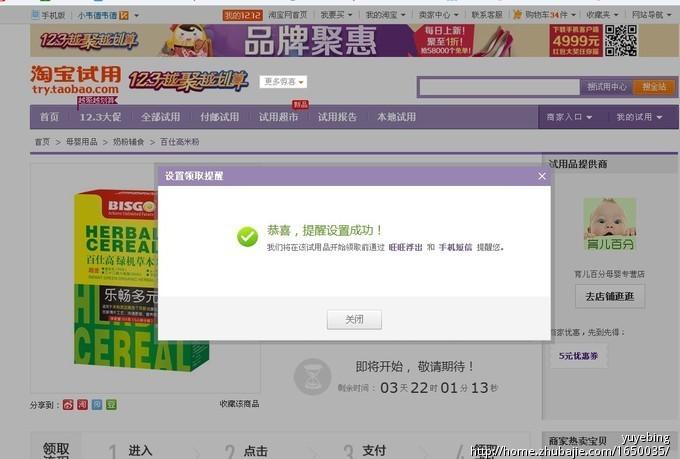Viewport: 680px width, 459px height.
Task: Click the 试用品提供商 heading
Action: 578,164
